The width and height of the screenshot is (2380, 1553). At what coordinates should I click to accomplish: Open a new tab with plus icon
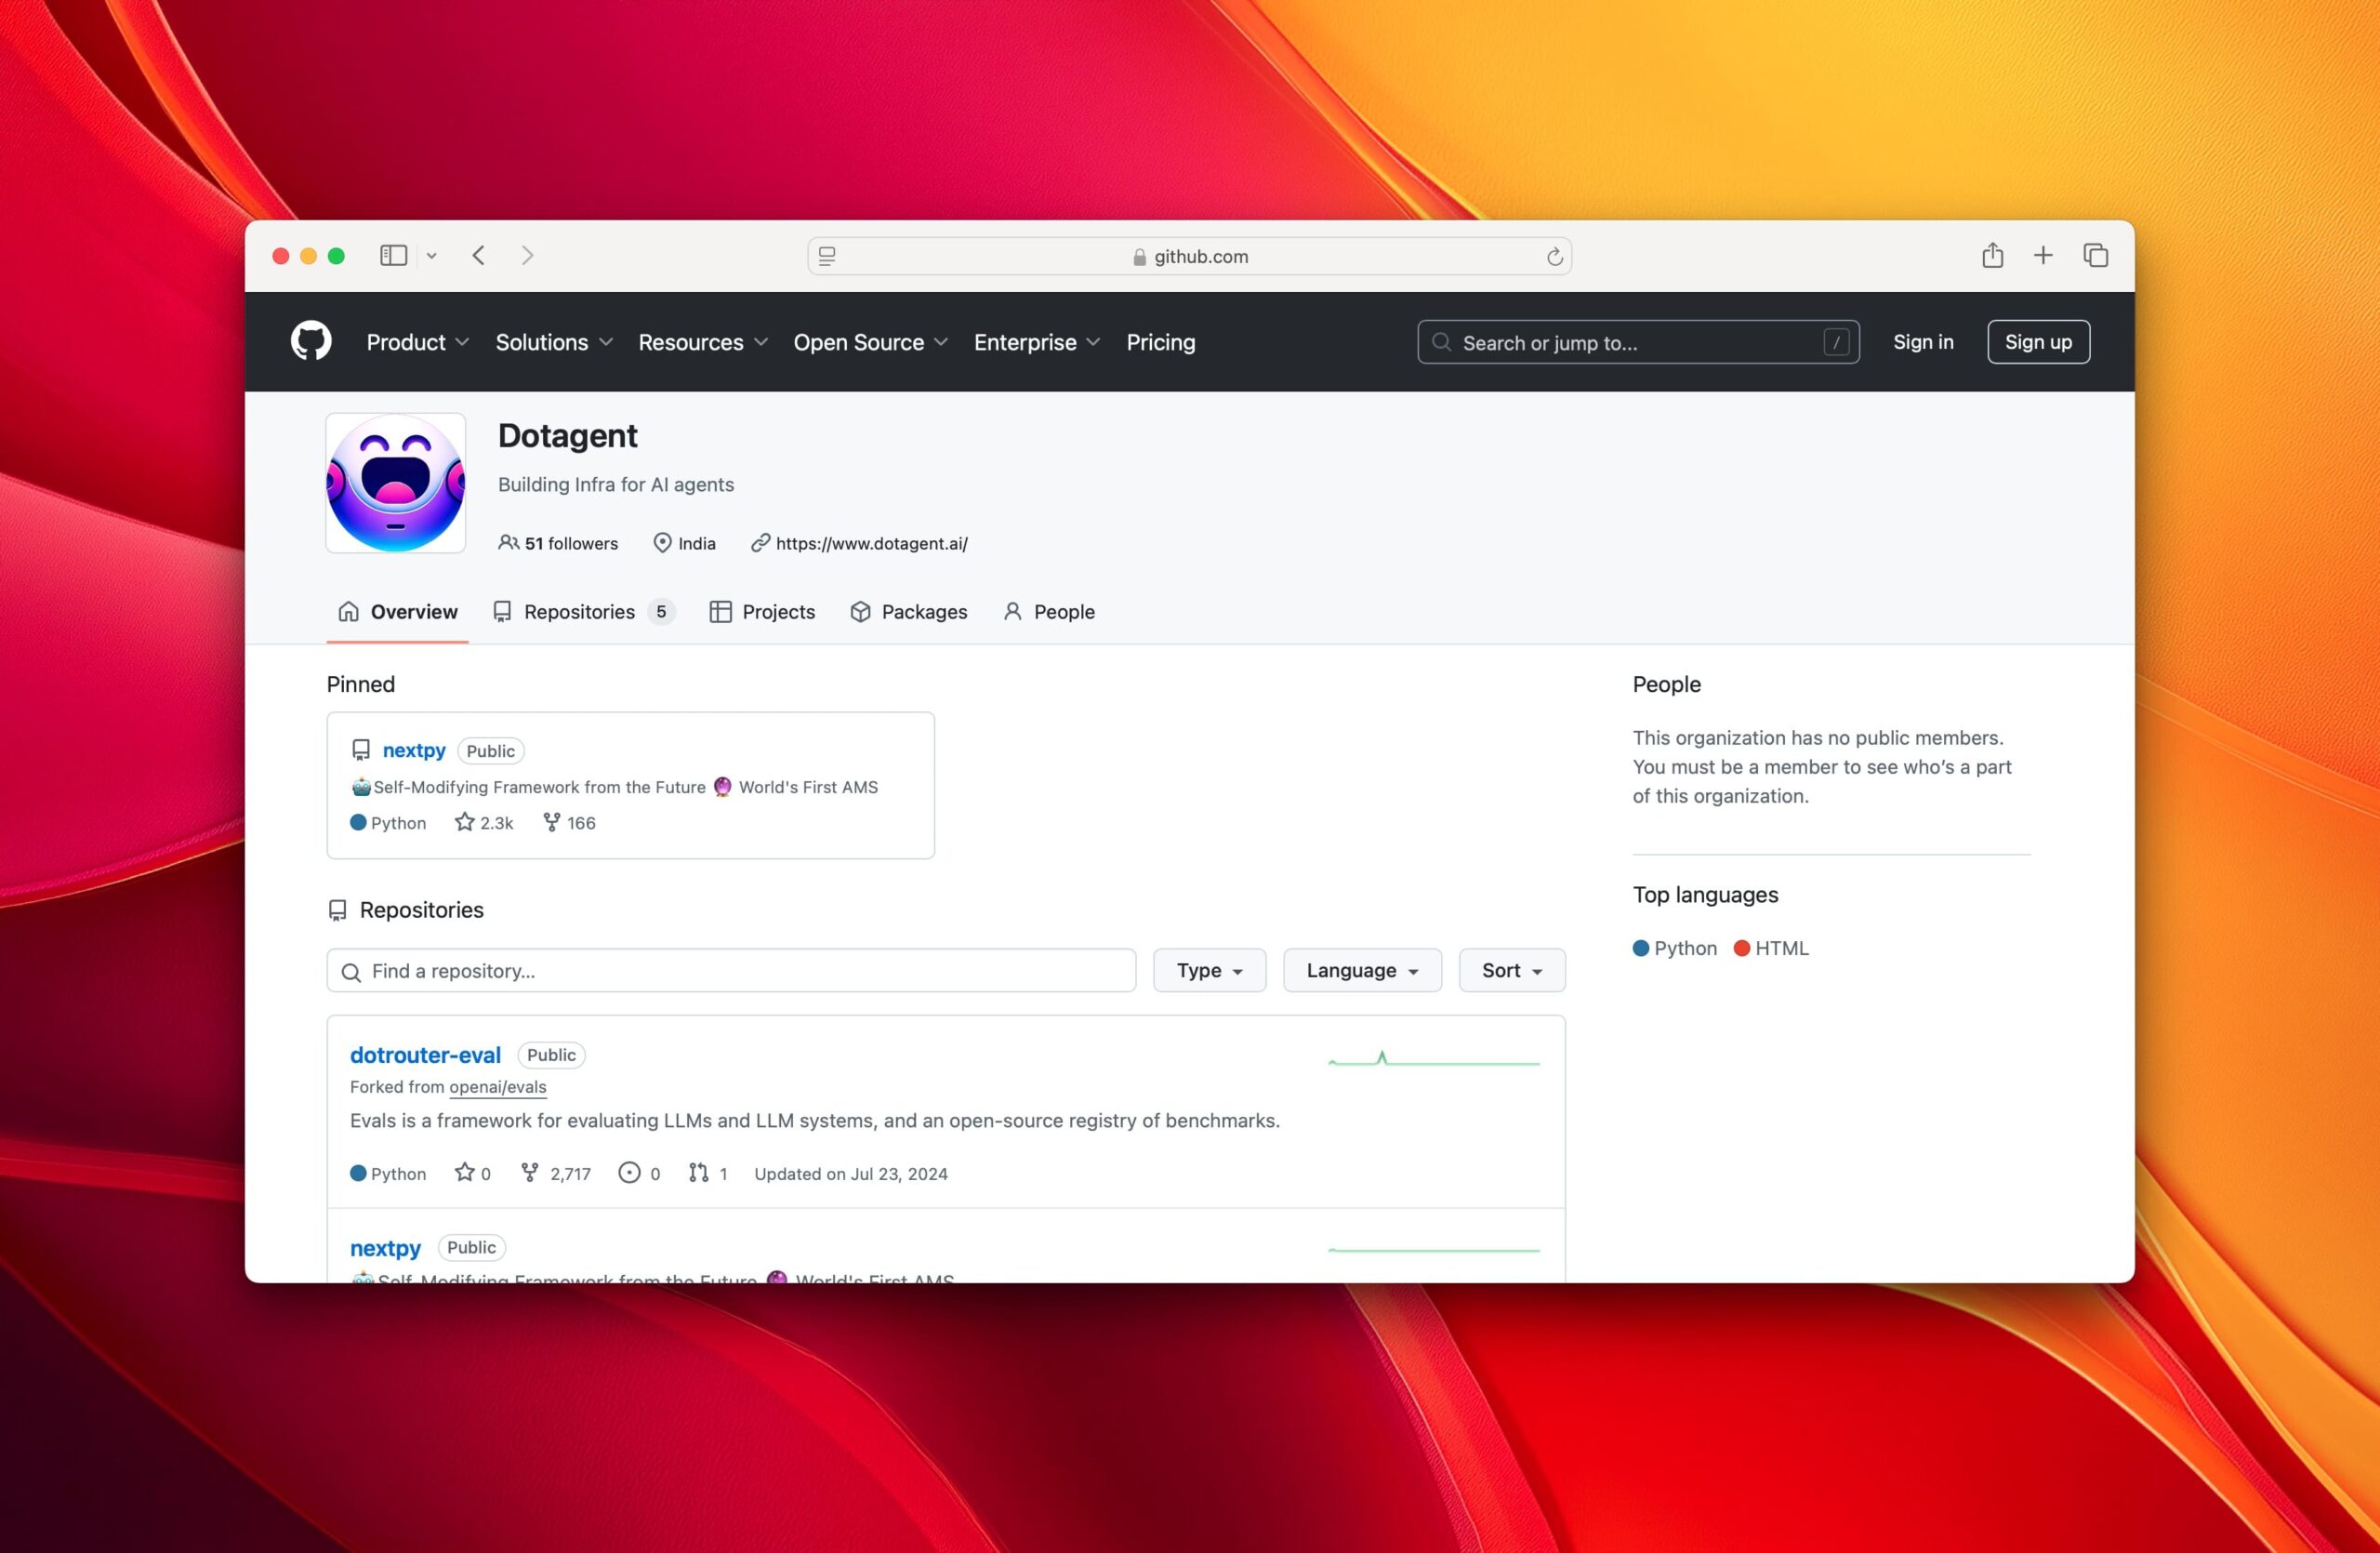2043,256
